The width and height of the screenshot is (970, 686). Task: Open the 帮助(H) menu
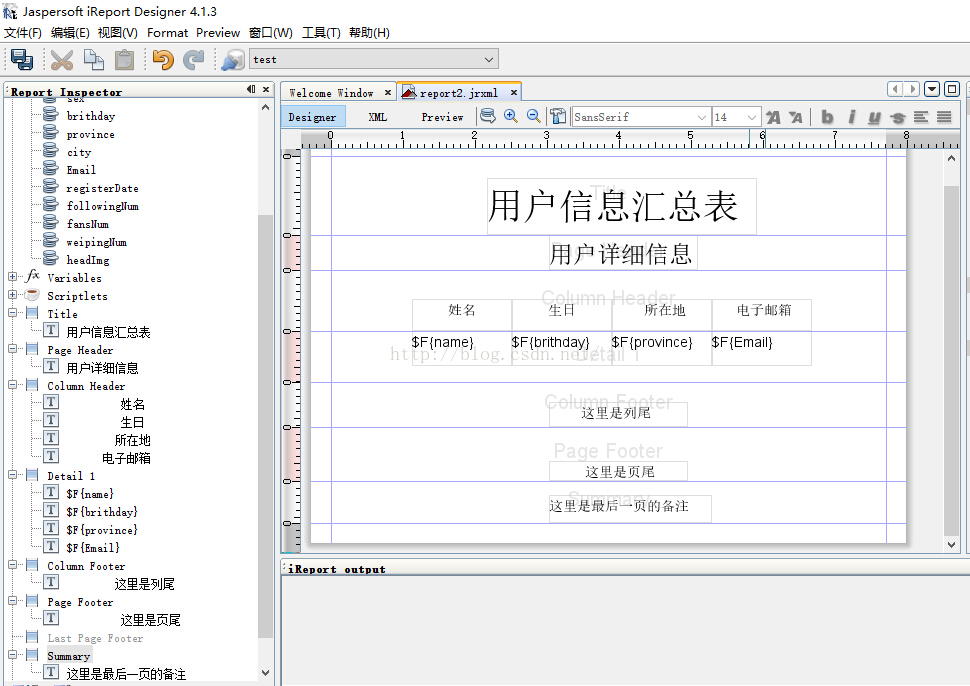coord(369,33)
